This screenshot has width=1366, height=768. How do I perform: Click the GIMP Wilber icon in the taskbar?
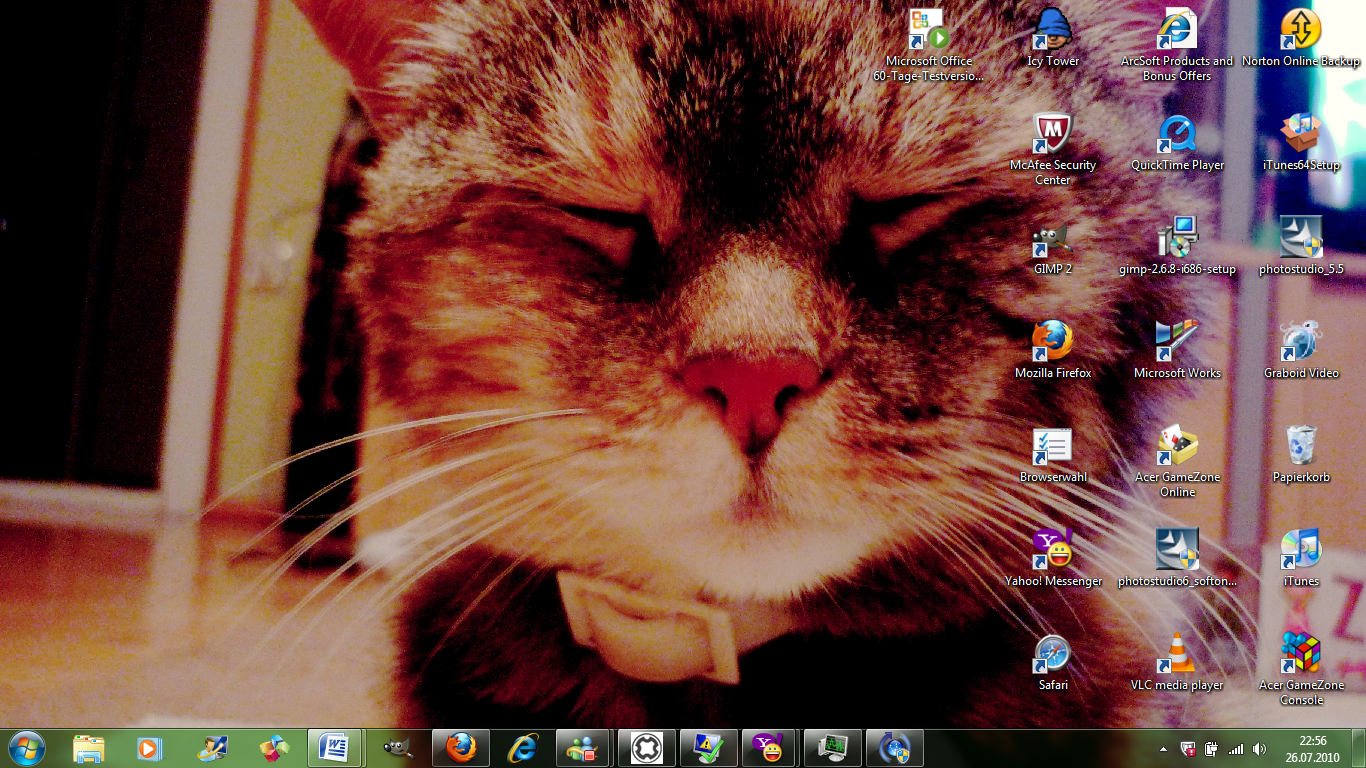pos(397,748)
